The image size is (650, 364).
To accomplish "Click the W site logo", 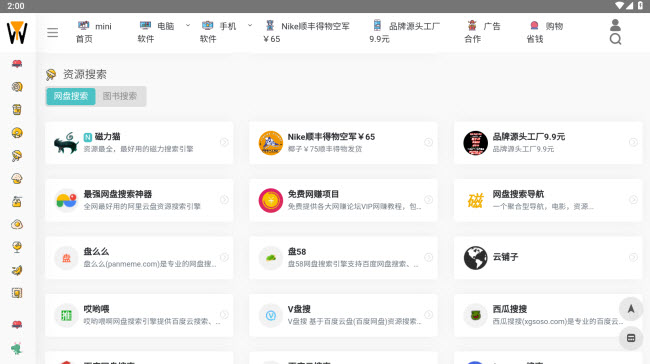I will [17, 32].
